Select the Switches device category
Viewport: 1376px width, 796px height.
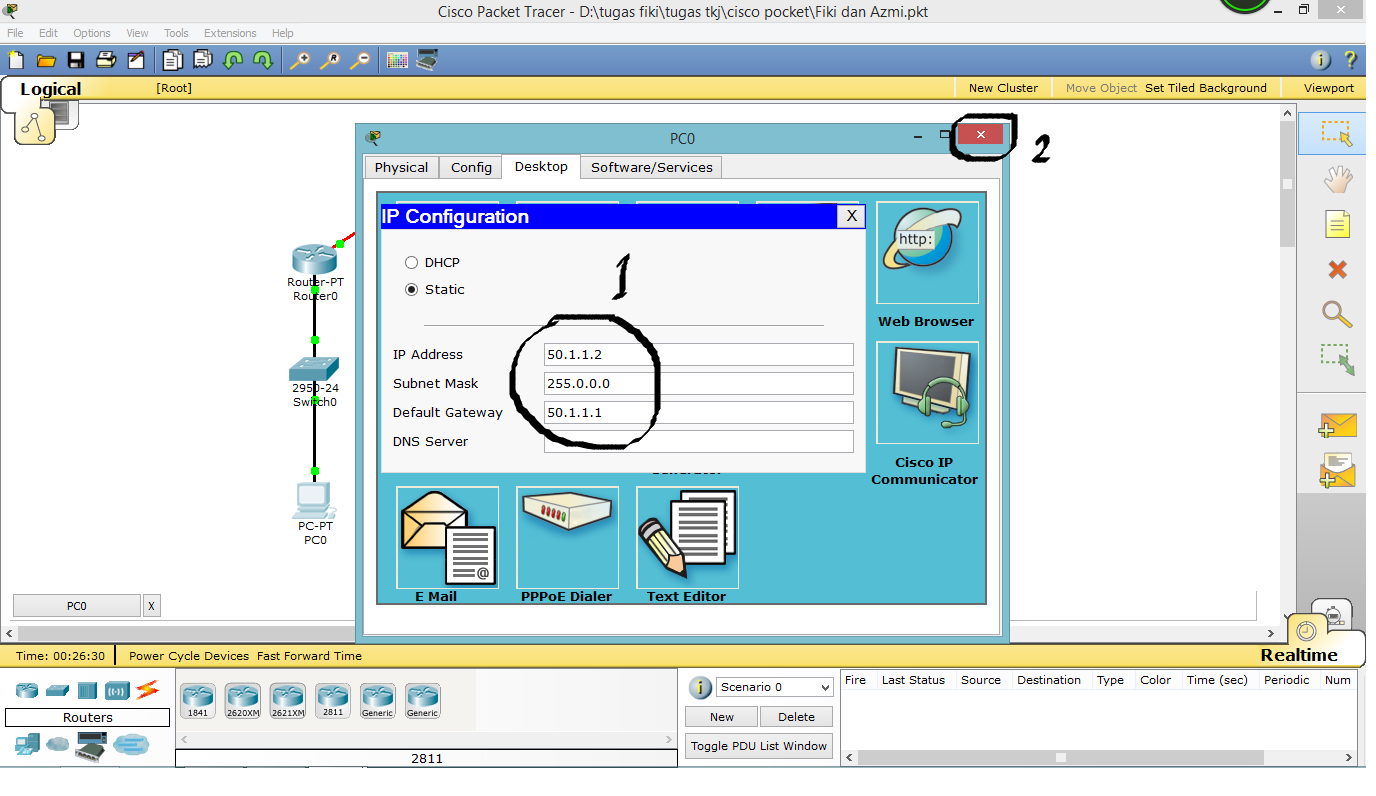(57, 690)
